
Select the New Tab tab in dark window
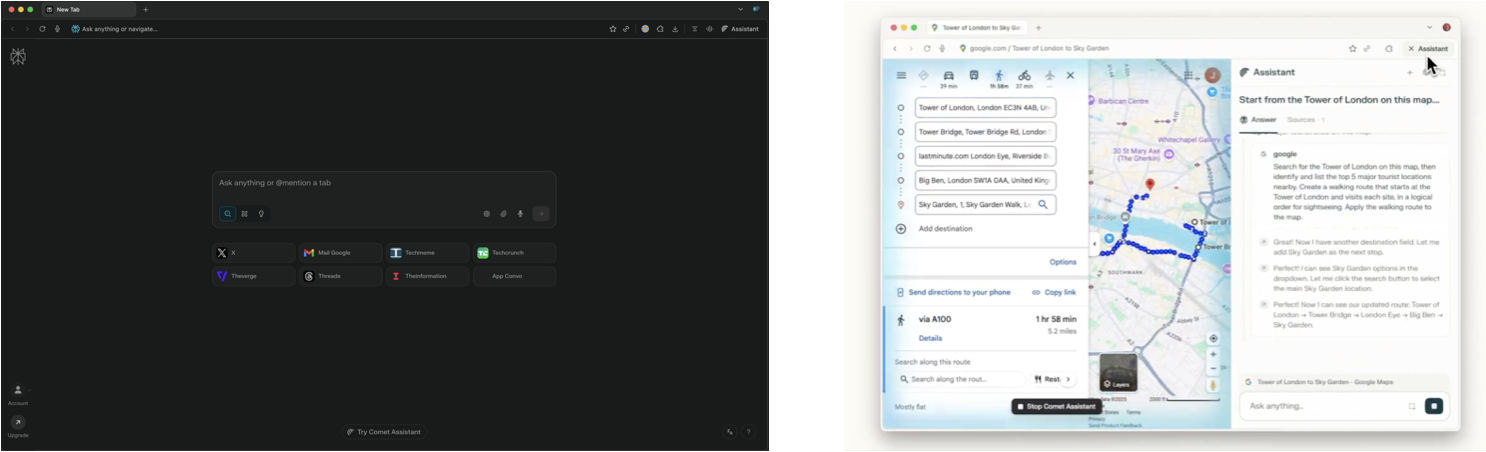tap(88, 9)
